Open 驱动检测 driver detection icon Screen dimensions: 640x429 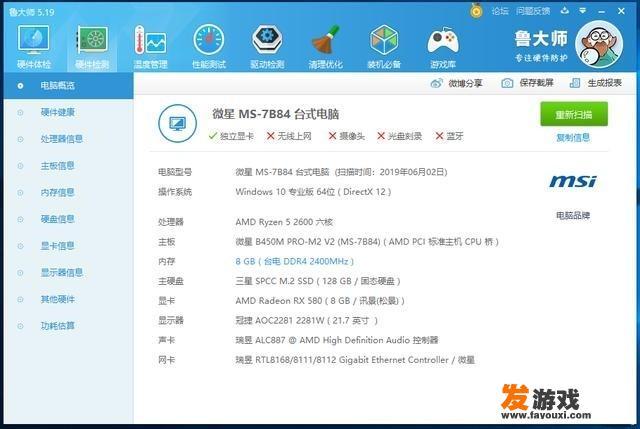click(x=267, y=47)
